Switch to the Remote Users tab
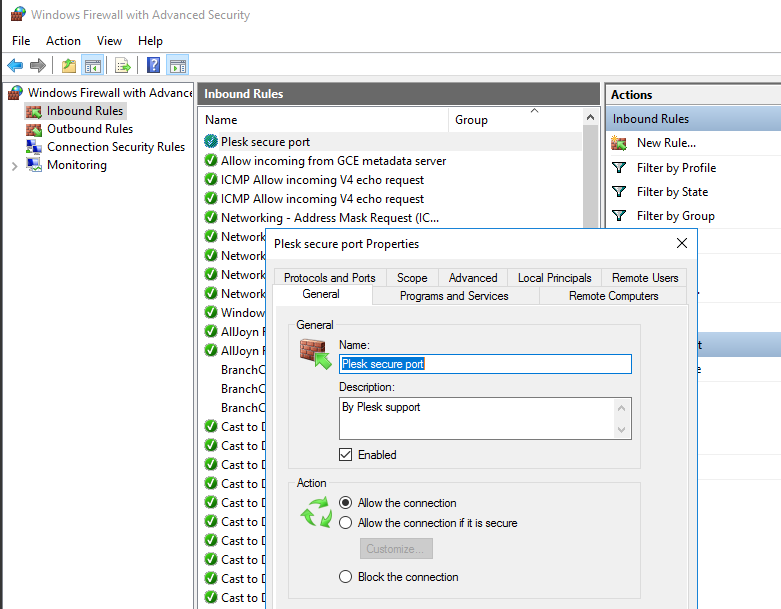781x609 pixels. coord(645,277)
